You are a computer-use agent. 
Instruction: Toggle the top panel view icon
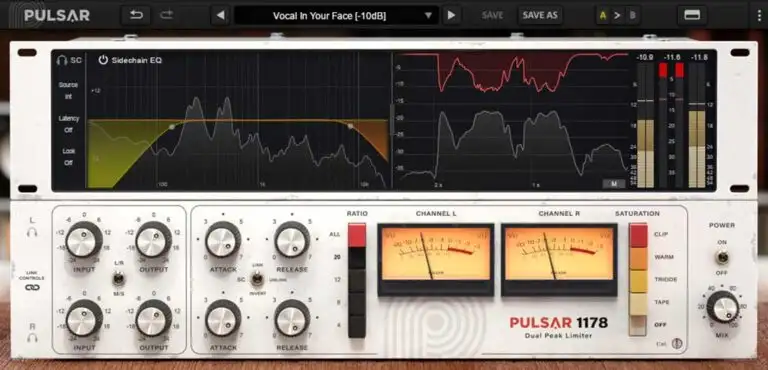click(692, 15)
